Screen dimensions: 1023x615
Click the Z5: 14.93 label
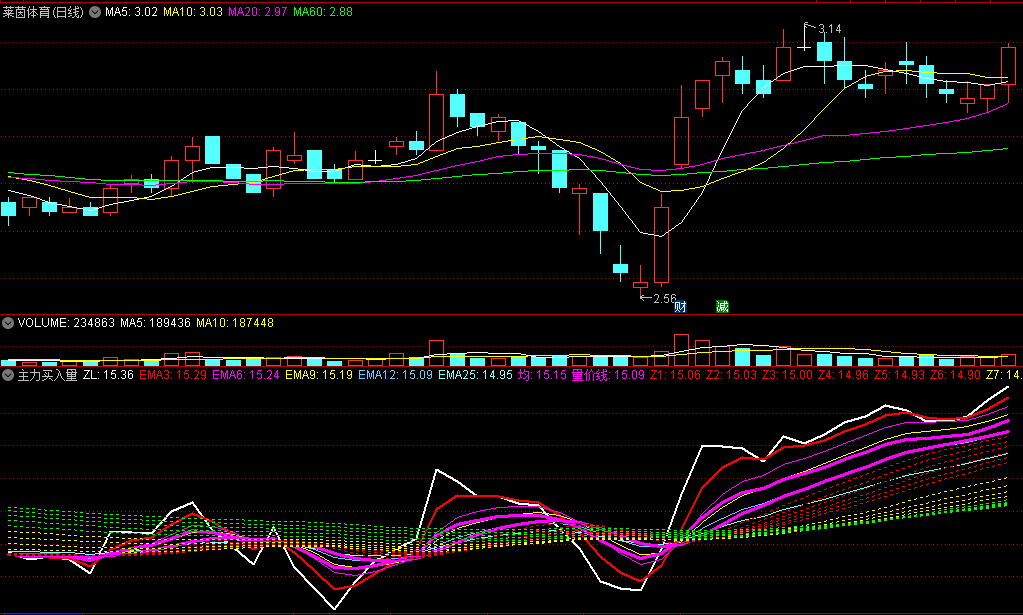click(x=900, y=375)
